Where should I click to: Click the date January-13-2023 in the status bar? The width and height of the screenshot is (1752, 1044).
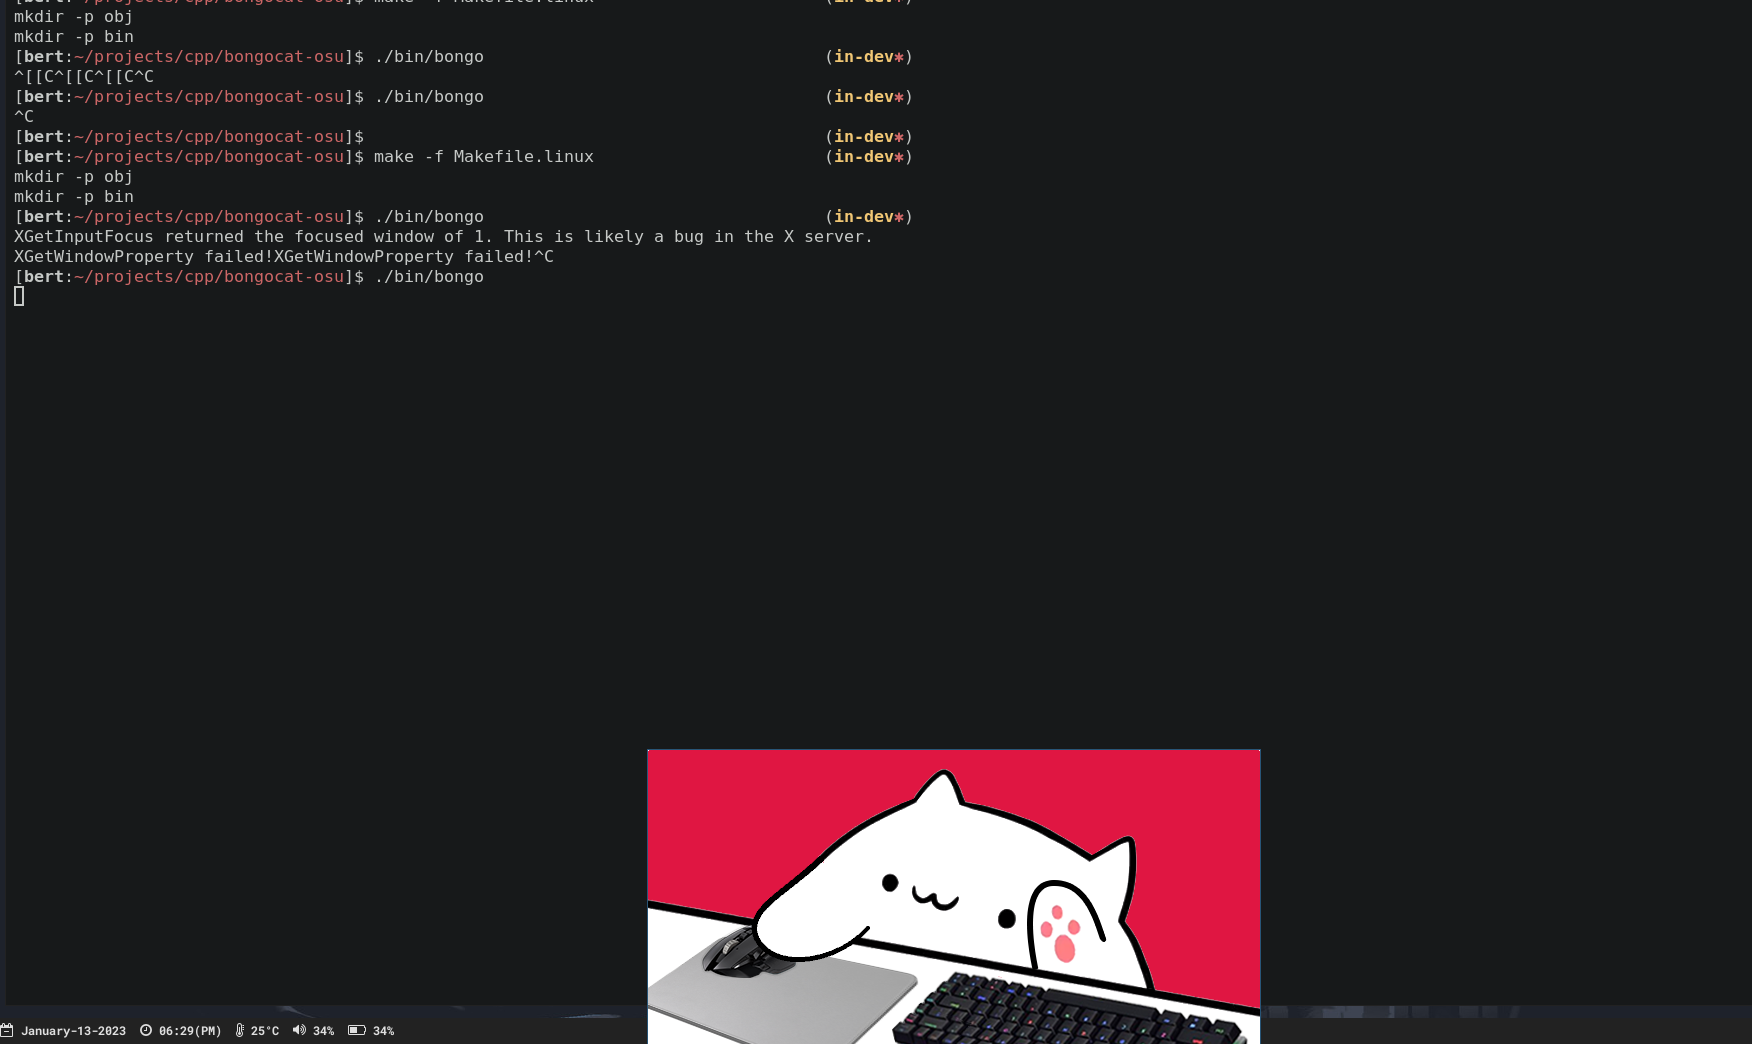point(73,1030)
